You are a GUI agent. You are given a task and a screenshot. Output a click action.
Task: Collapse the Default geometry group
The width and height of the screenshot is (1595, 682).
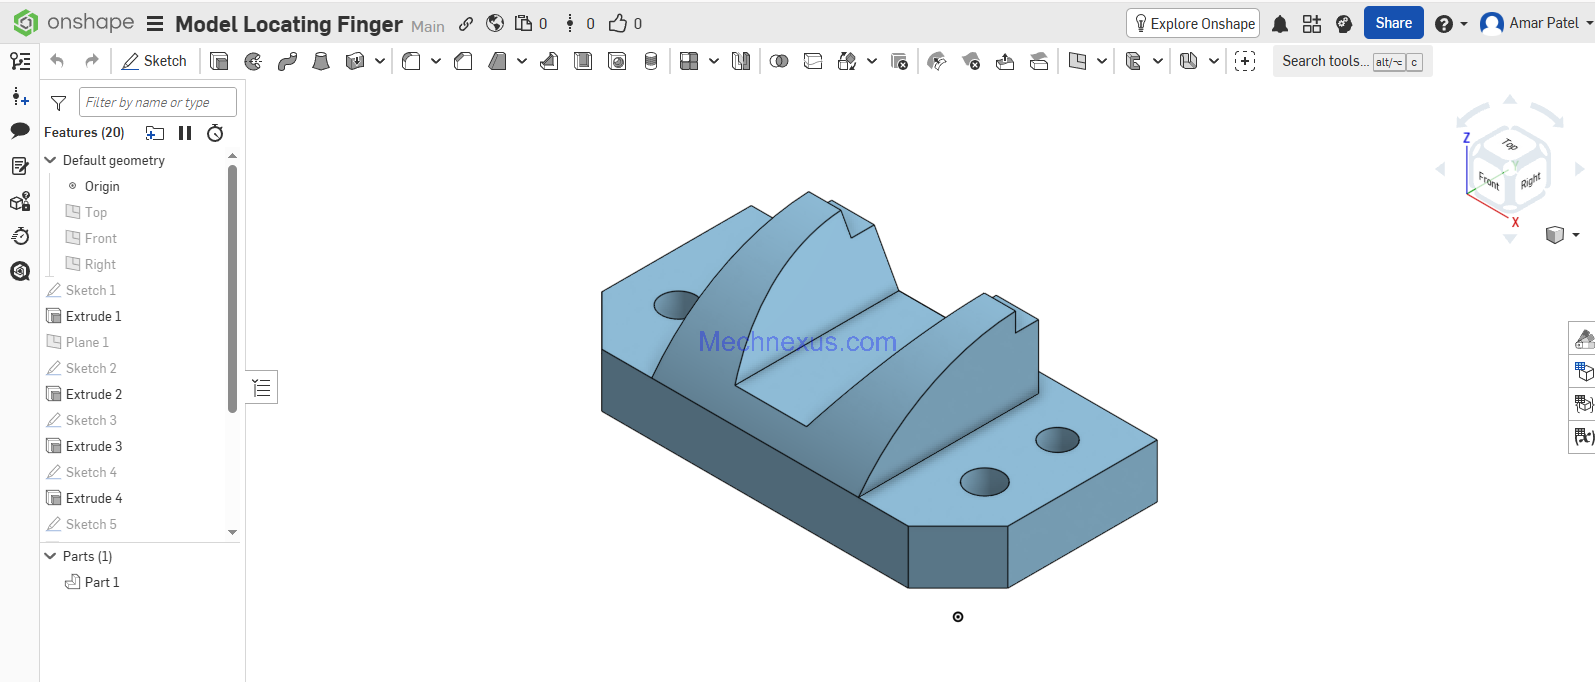point(51,160)
